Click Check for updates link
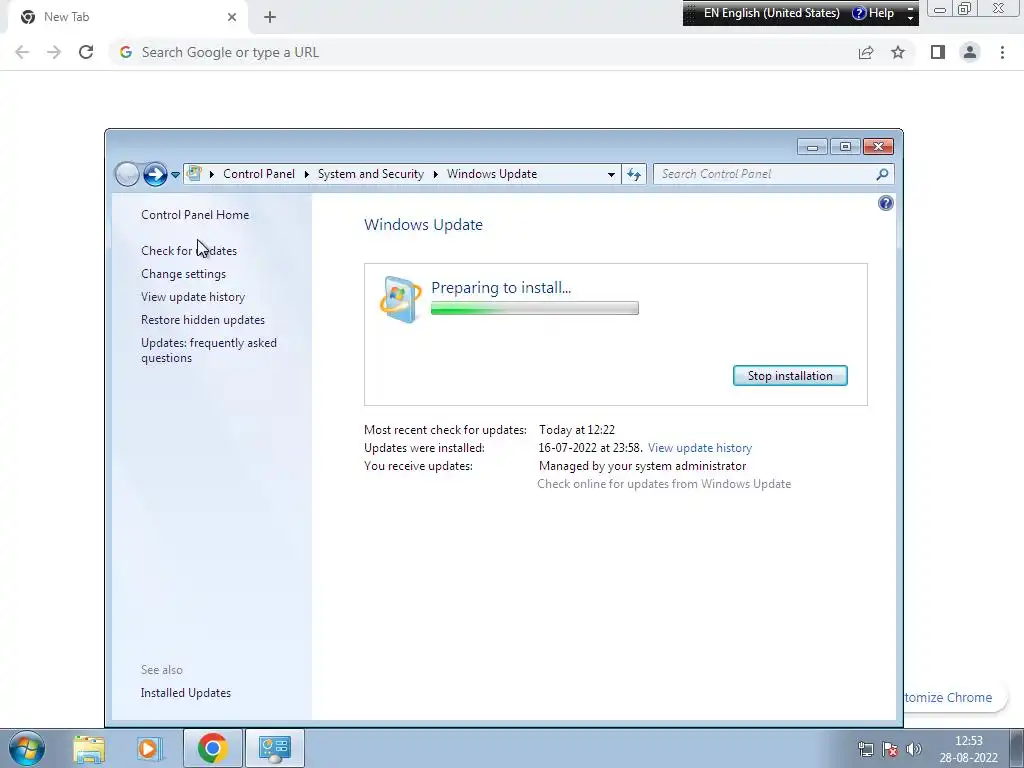Viewport: 1024px width, 768px height. pyautogui.click(x=189, y=251)
